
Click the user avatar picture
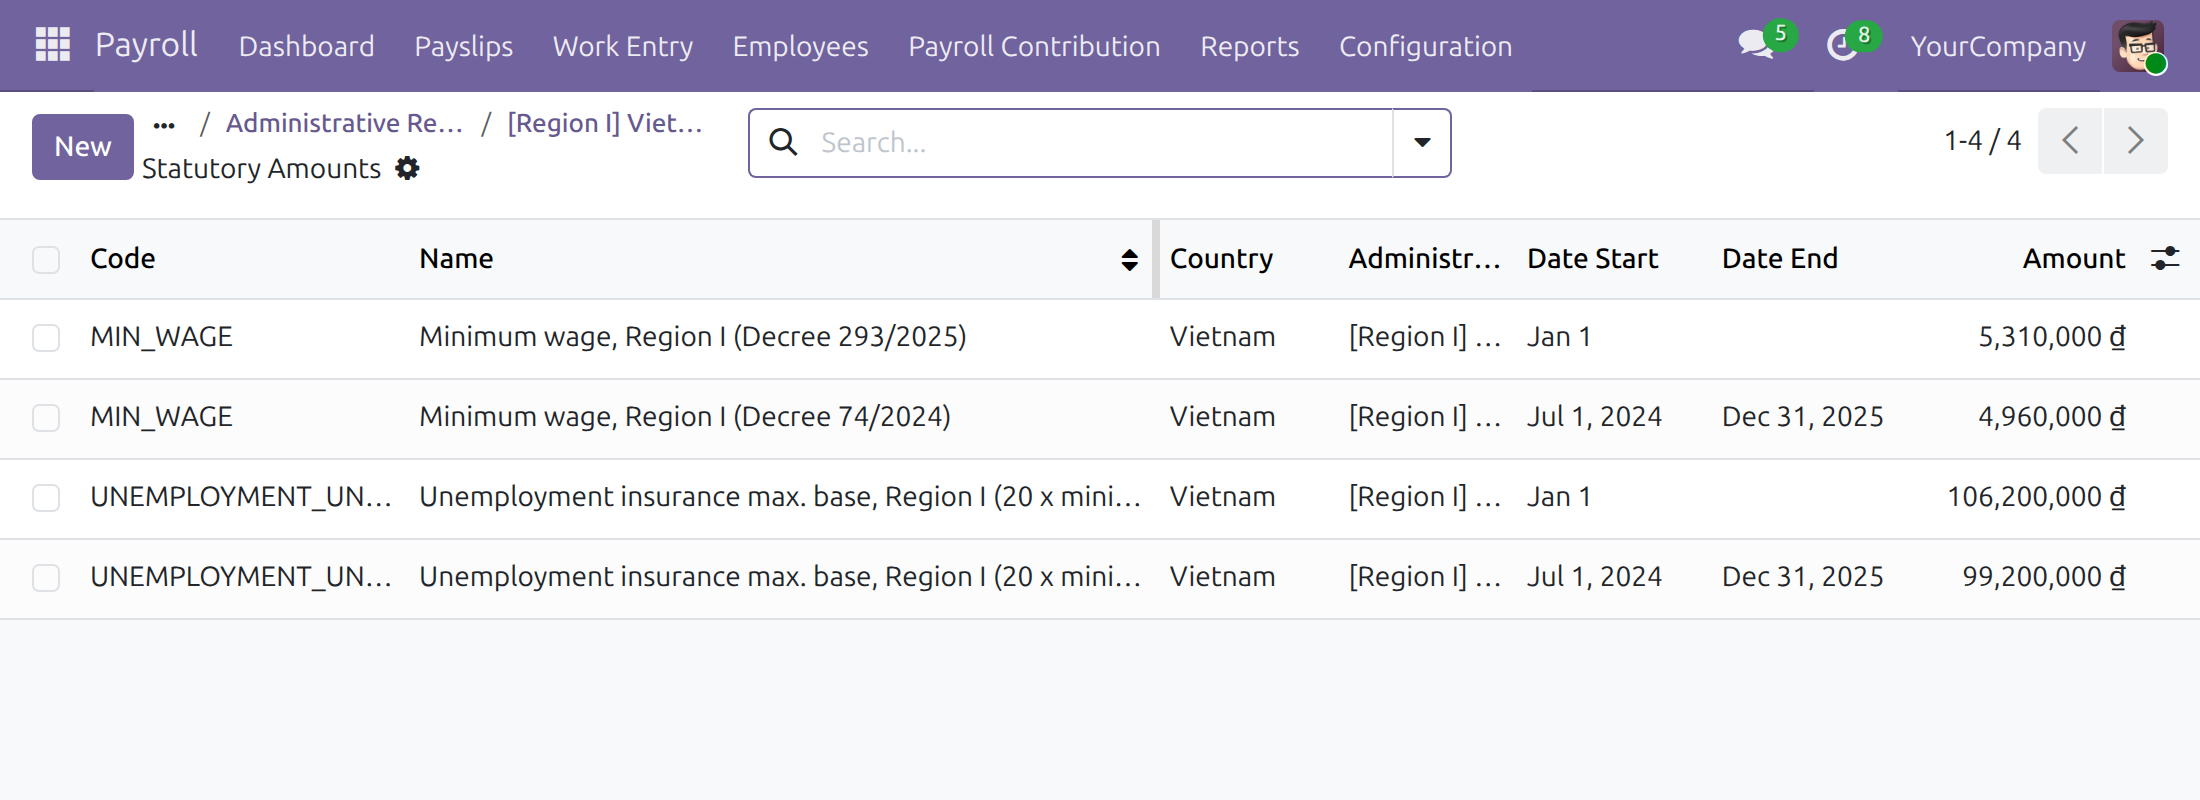(2138, 46)
